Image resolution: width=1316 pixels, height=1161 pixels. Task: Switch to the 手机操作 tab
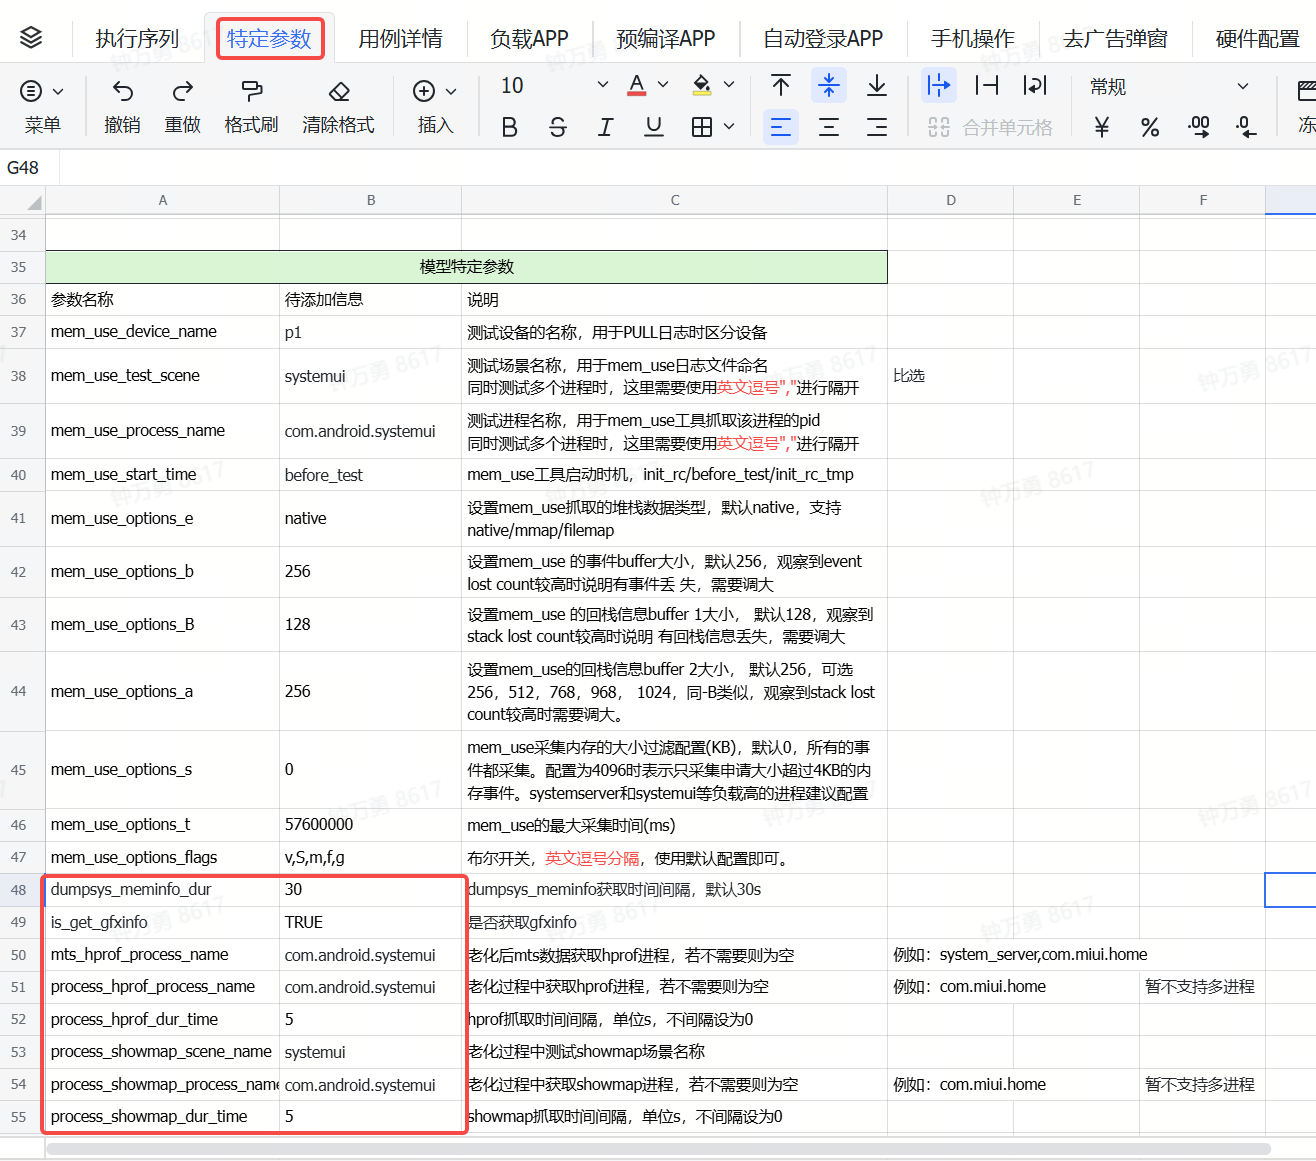[x=973, y=39]
